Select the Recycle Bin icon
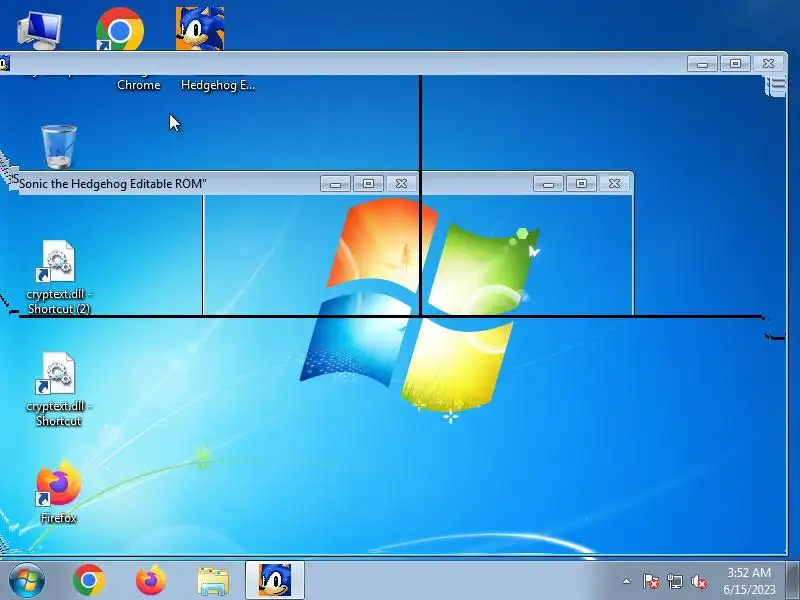Screen dimensions: 800x600 tap(59, 146)
